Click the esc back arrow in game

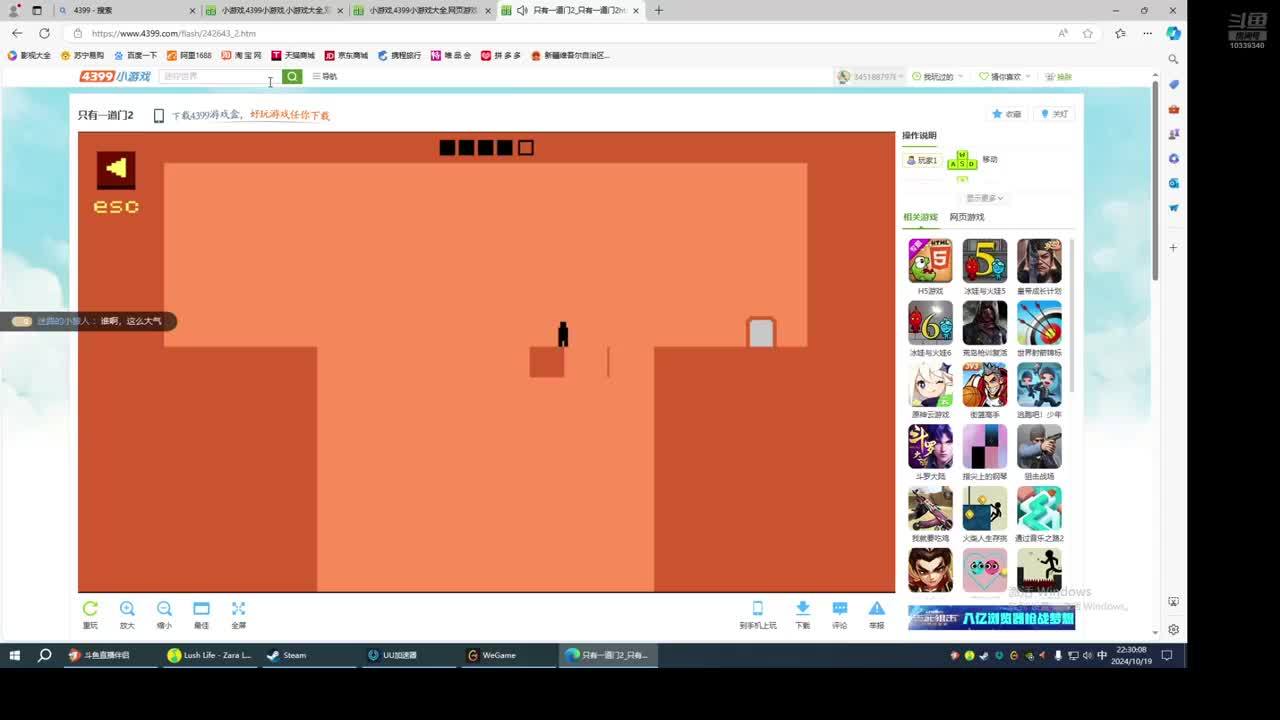[116, 169]
